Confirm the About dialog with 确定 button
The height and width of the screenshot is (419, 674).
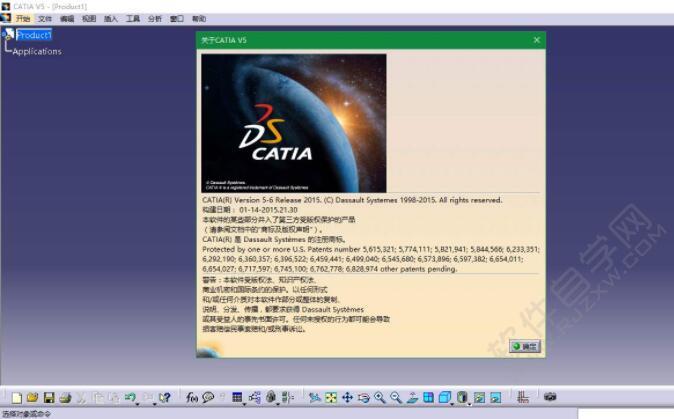tap(524, 346)
